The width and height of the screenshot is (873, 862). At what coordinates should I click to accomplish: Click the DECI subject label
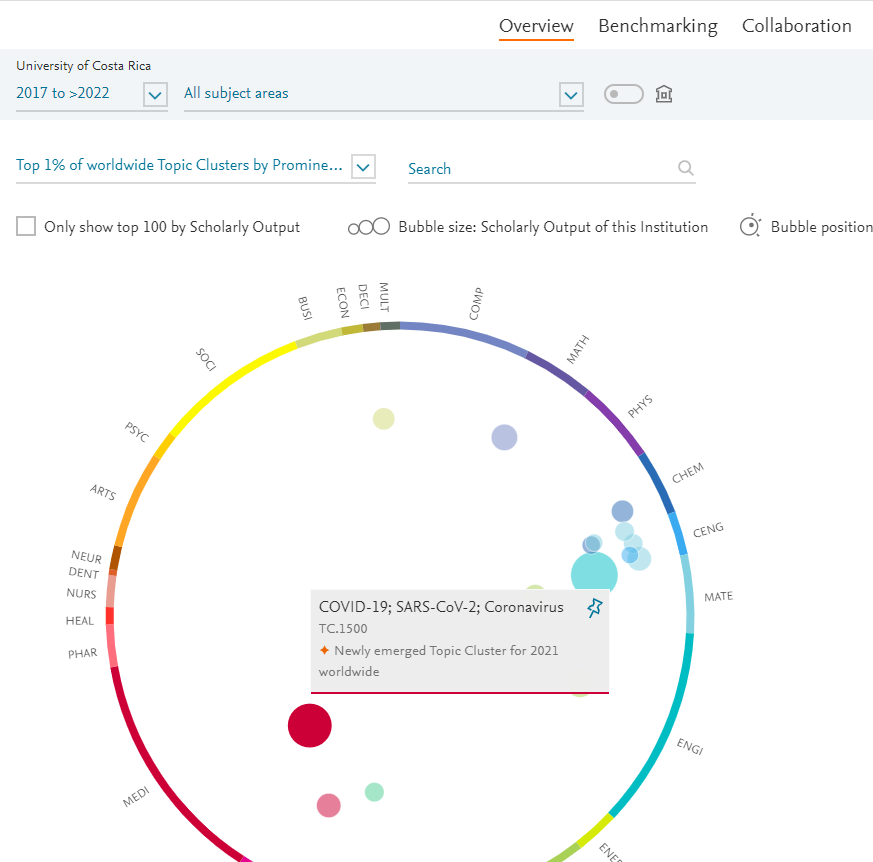363,297
